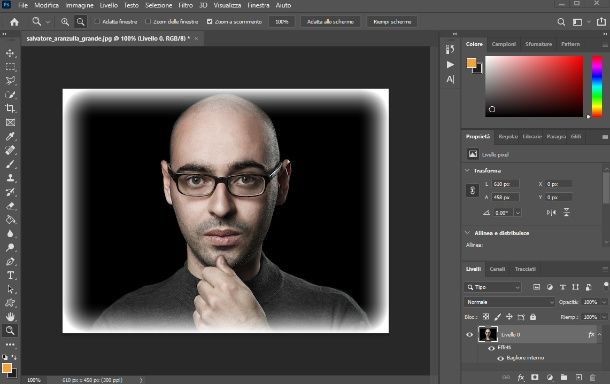Screen dimensions: 610x384
Task: Click the Home icon in options bar
Action: click(14, 22)
